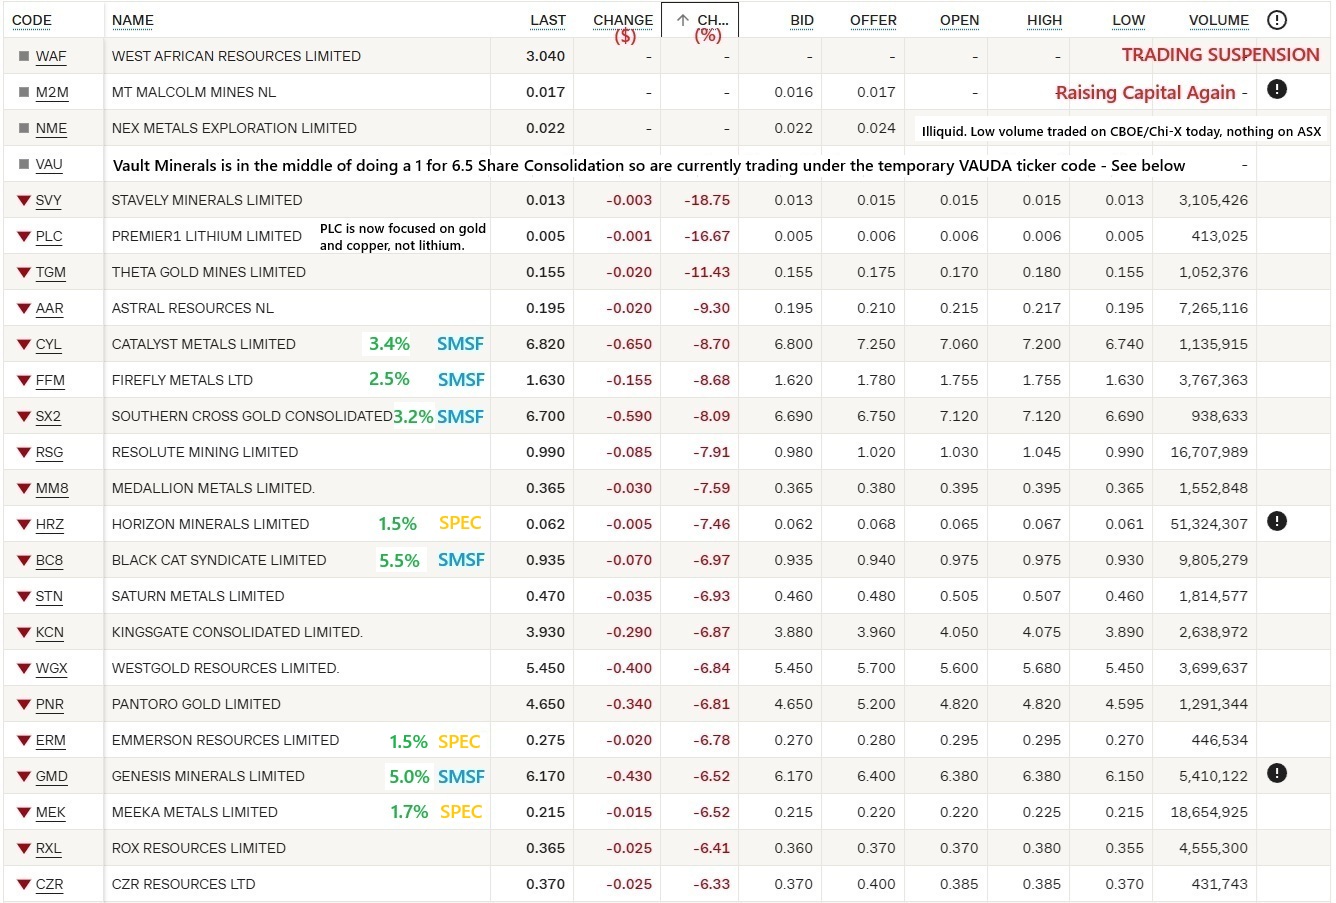1336x903 pixels.
Task: Click the alert icon on the HRZ row
Action: pos(1276,522)
